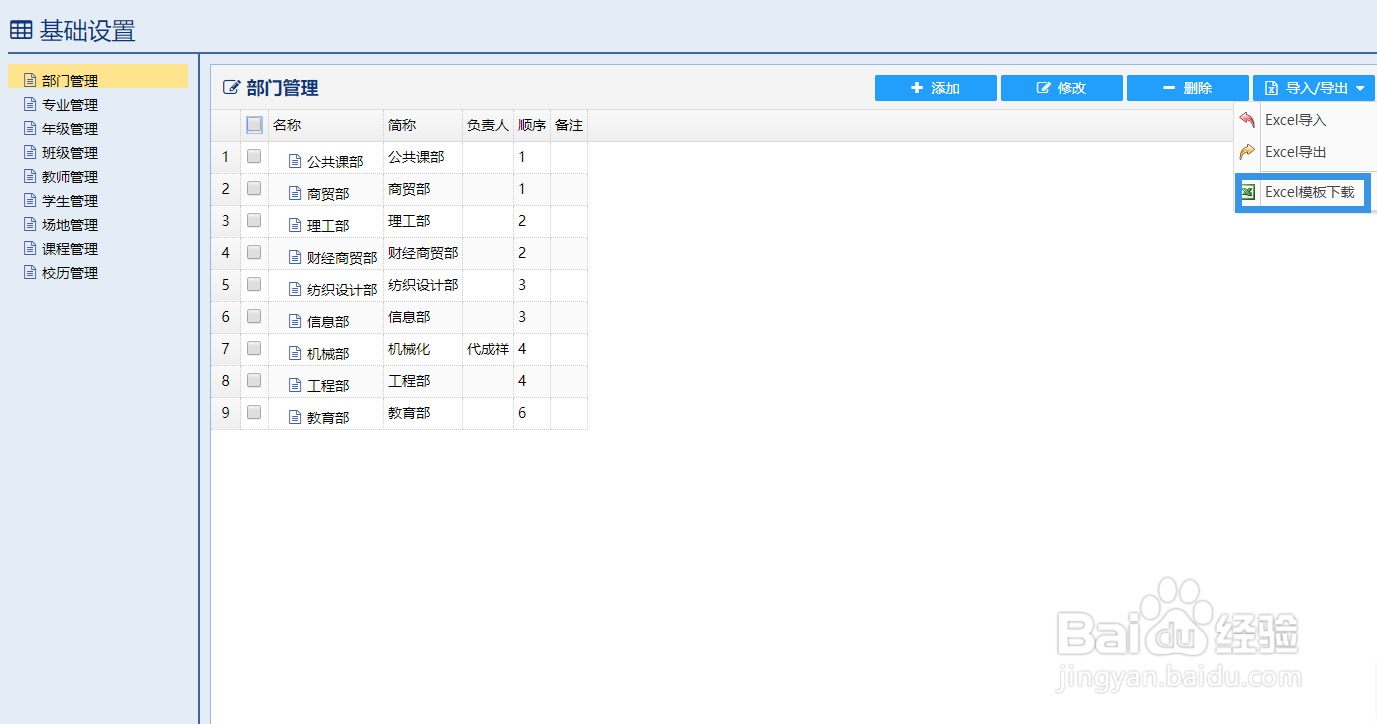Click the page icon next to 教师管理
The height and width of the screenshot is (724, 1377).
tap(29, 176)
